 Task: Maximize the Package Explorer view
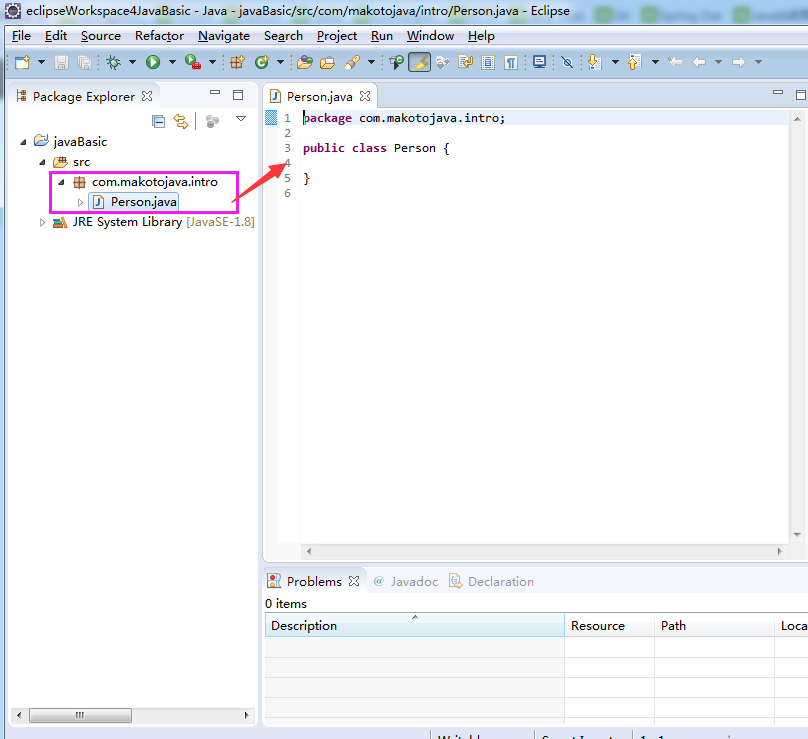tap(238, 95)
